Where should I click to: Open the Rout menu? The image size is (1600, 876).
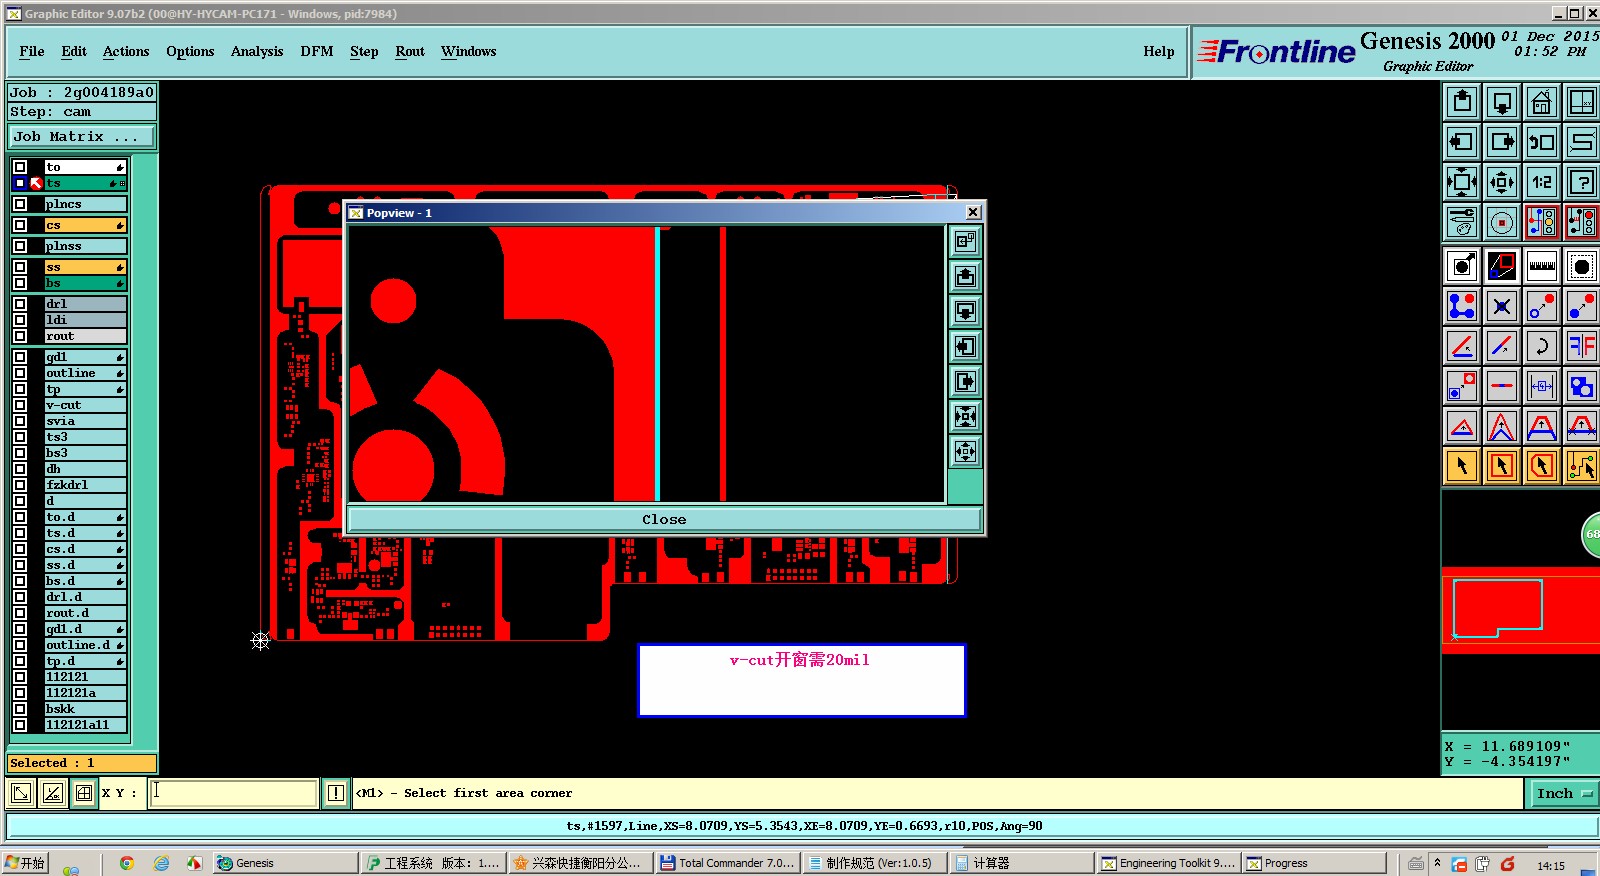[410, 52]
